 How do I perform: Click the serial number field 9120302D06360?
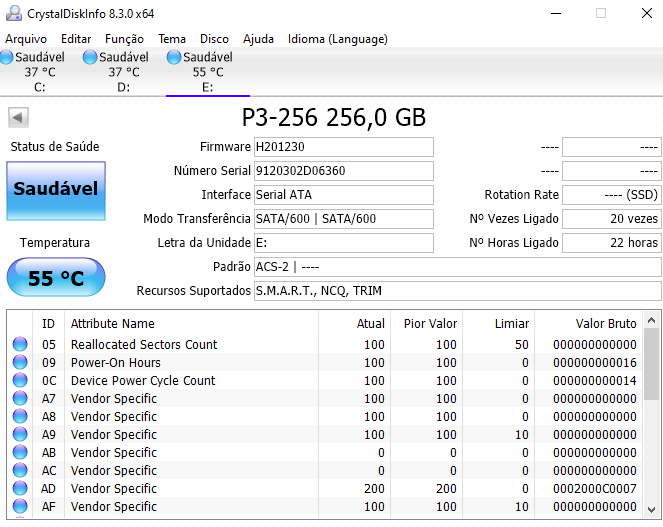(x=344, y=171)
